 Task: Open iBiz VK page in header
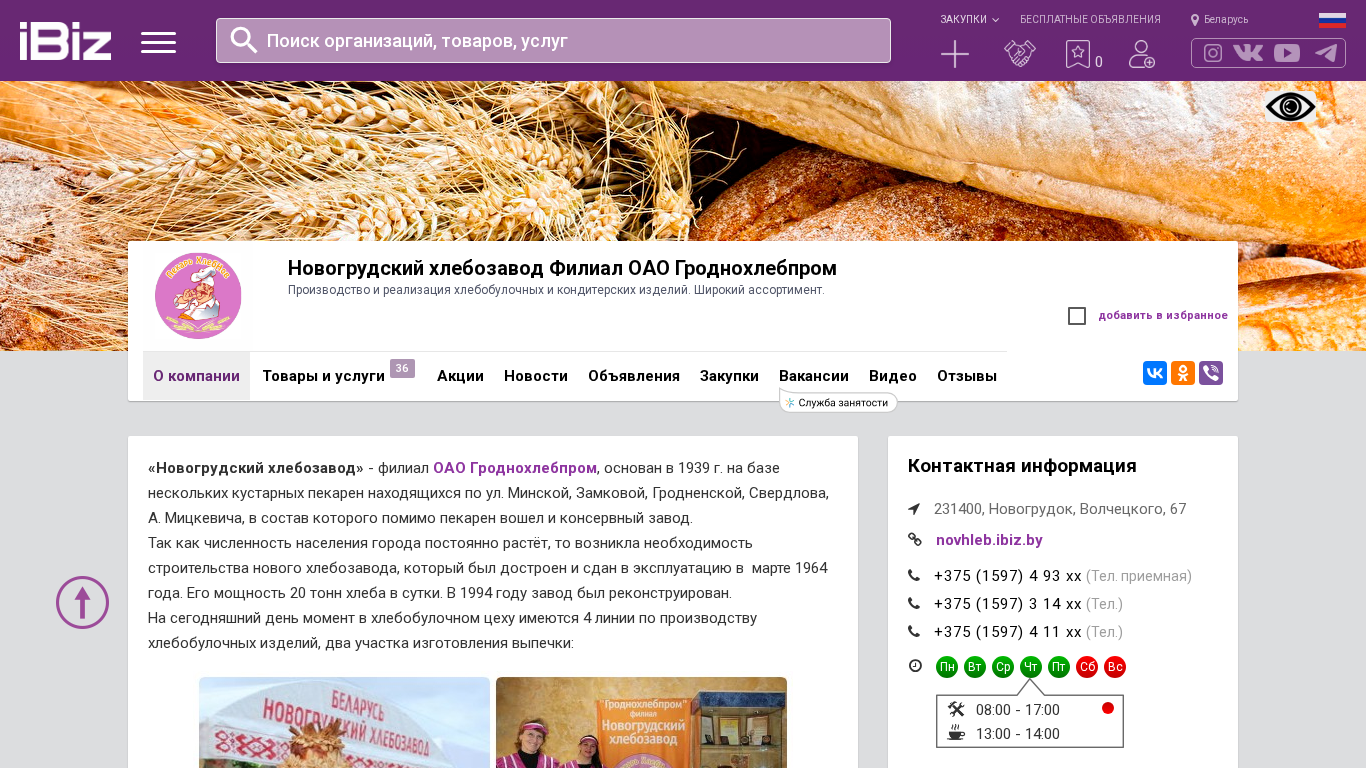coord(1248,53)
